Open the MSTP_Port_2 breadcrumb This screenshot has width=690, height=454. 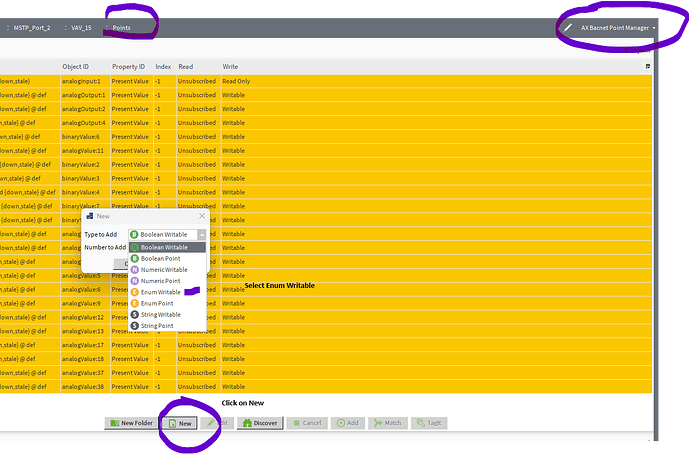pos(32,28)
